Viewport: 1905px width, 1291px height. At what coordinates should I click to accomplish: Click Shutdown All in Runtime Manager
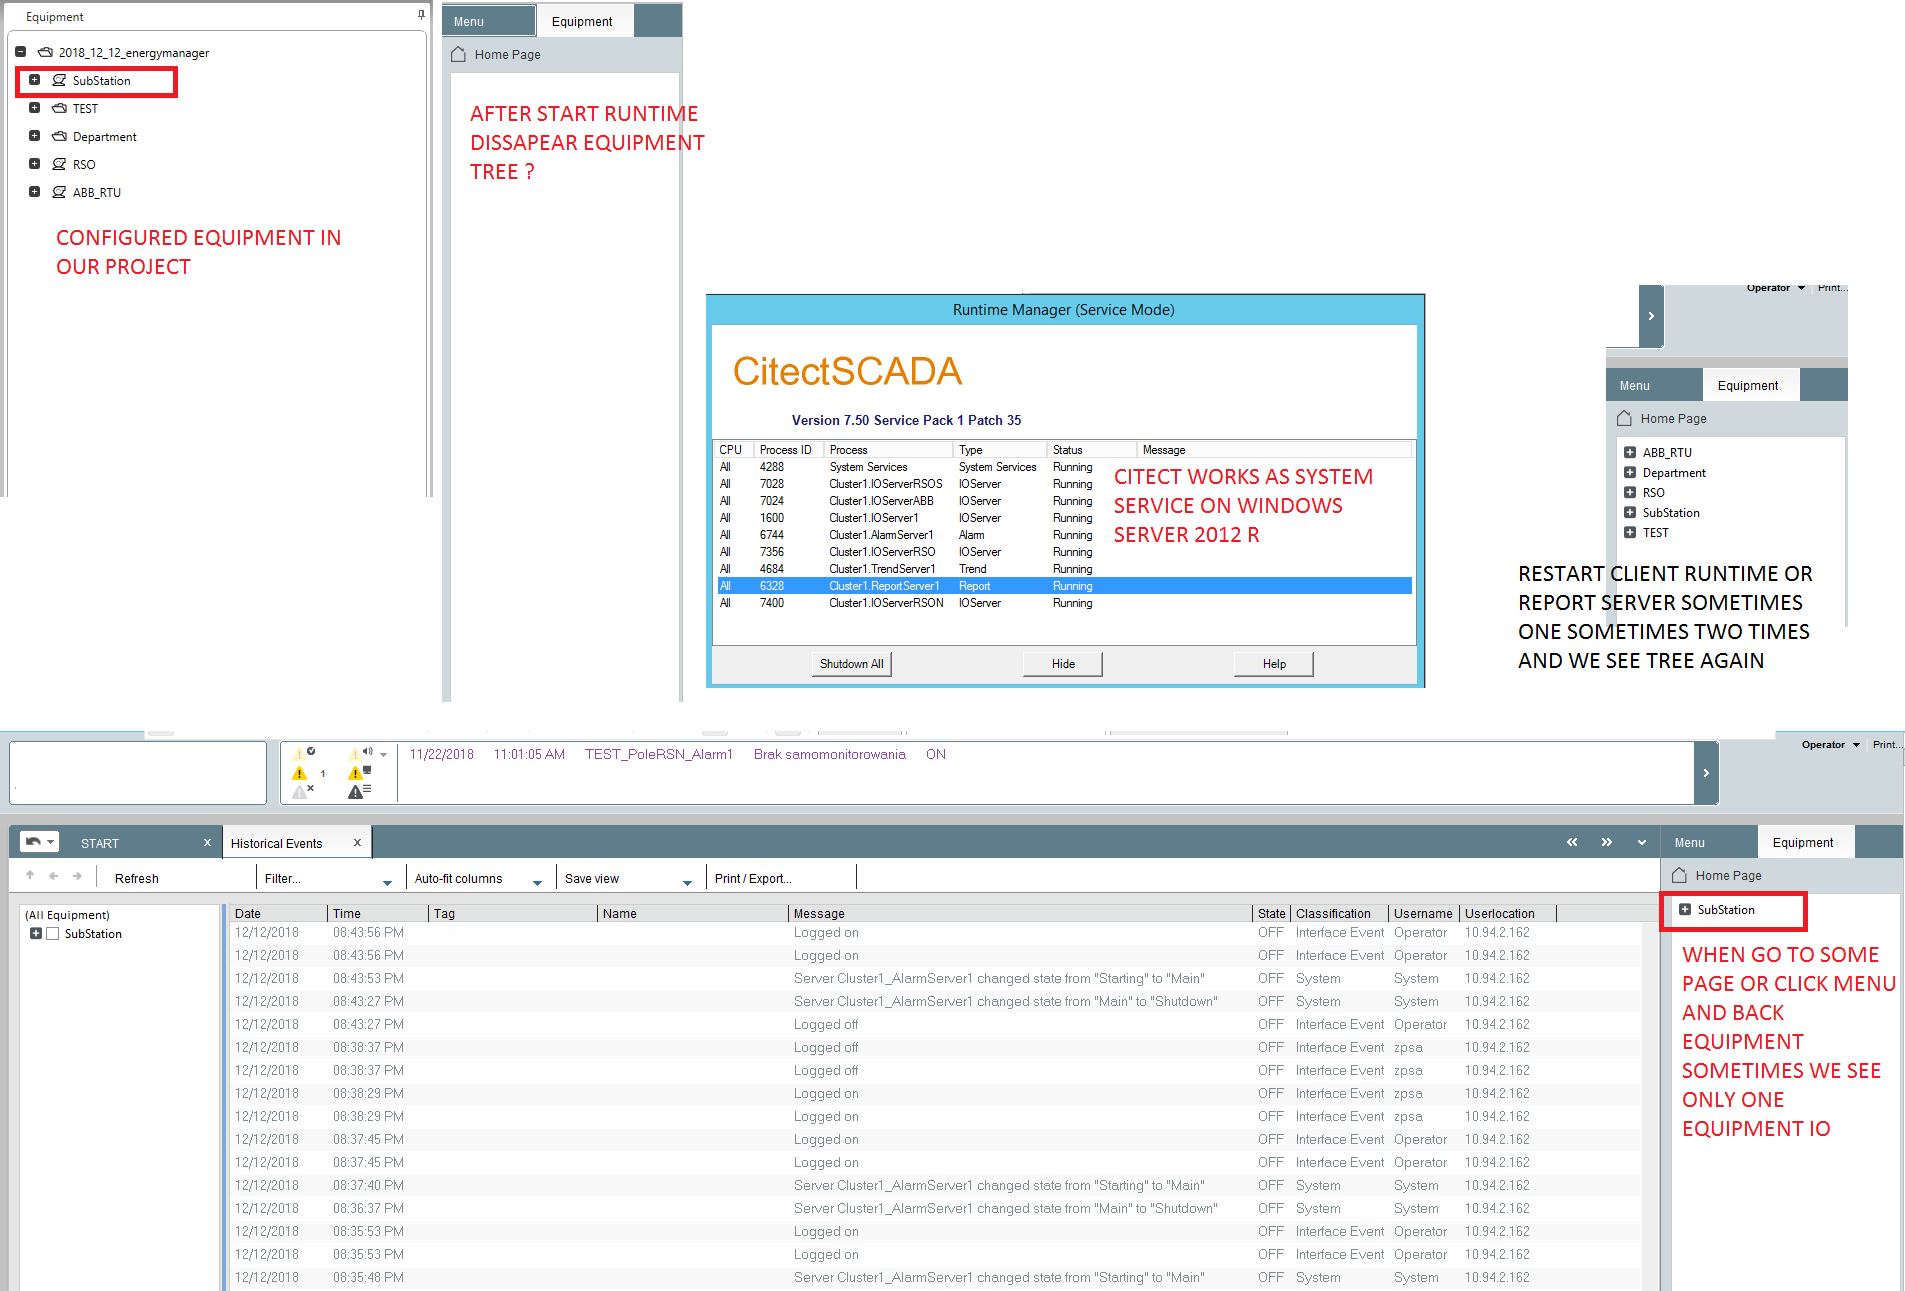851,664
